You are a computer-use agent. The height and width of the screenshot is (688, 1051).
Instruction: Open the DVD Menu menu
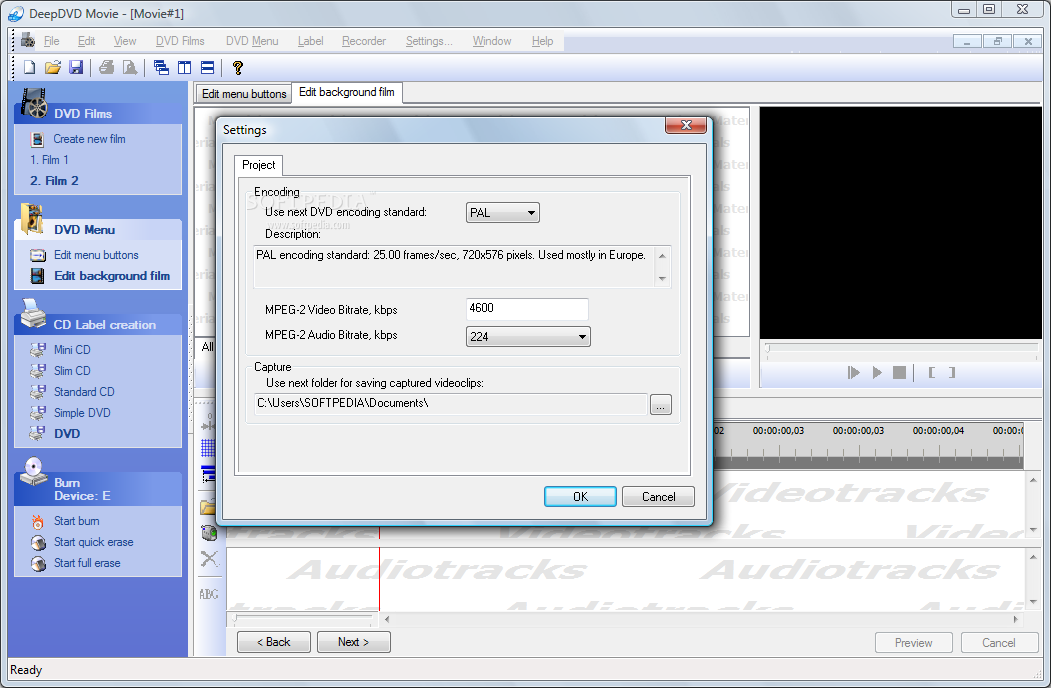click(252, 41)
